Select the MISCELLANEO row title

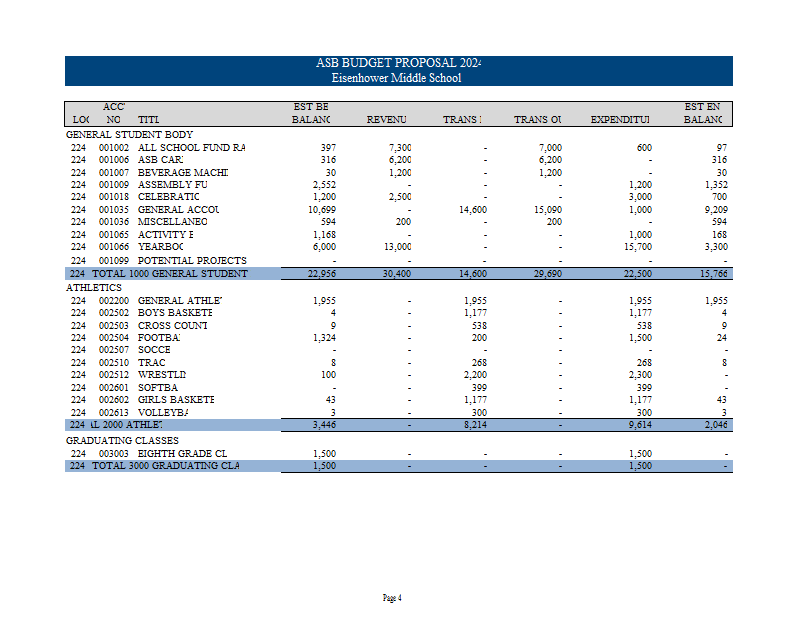(172, 222)
